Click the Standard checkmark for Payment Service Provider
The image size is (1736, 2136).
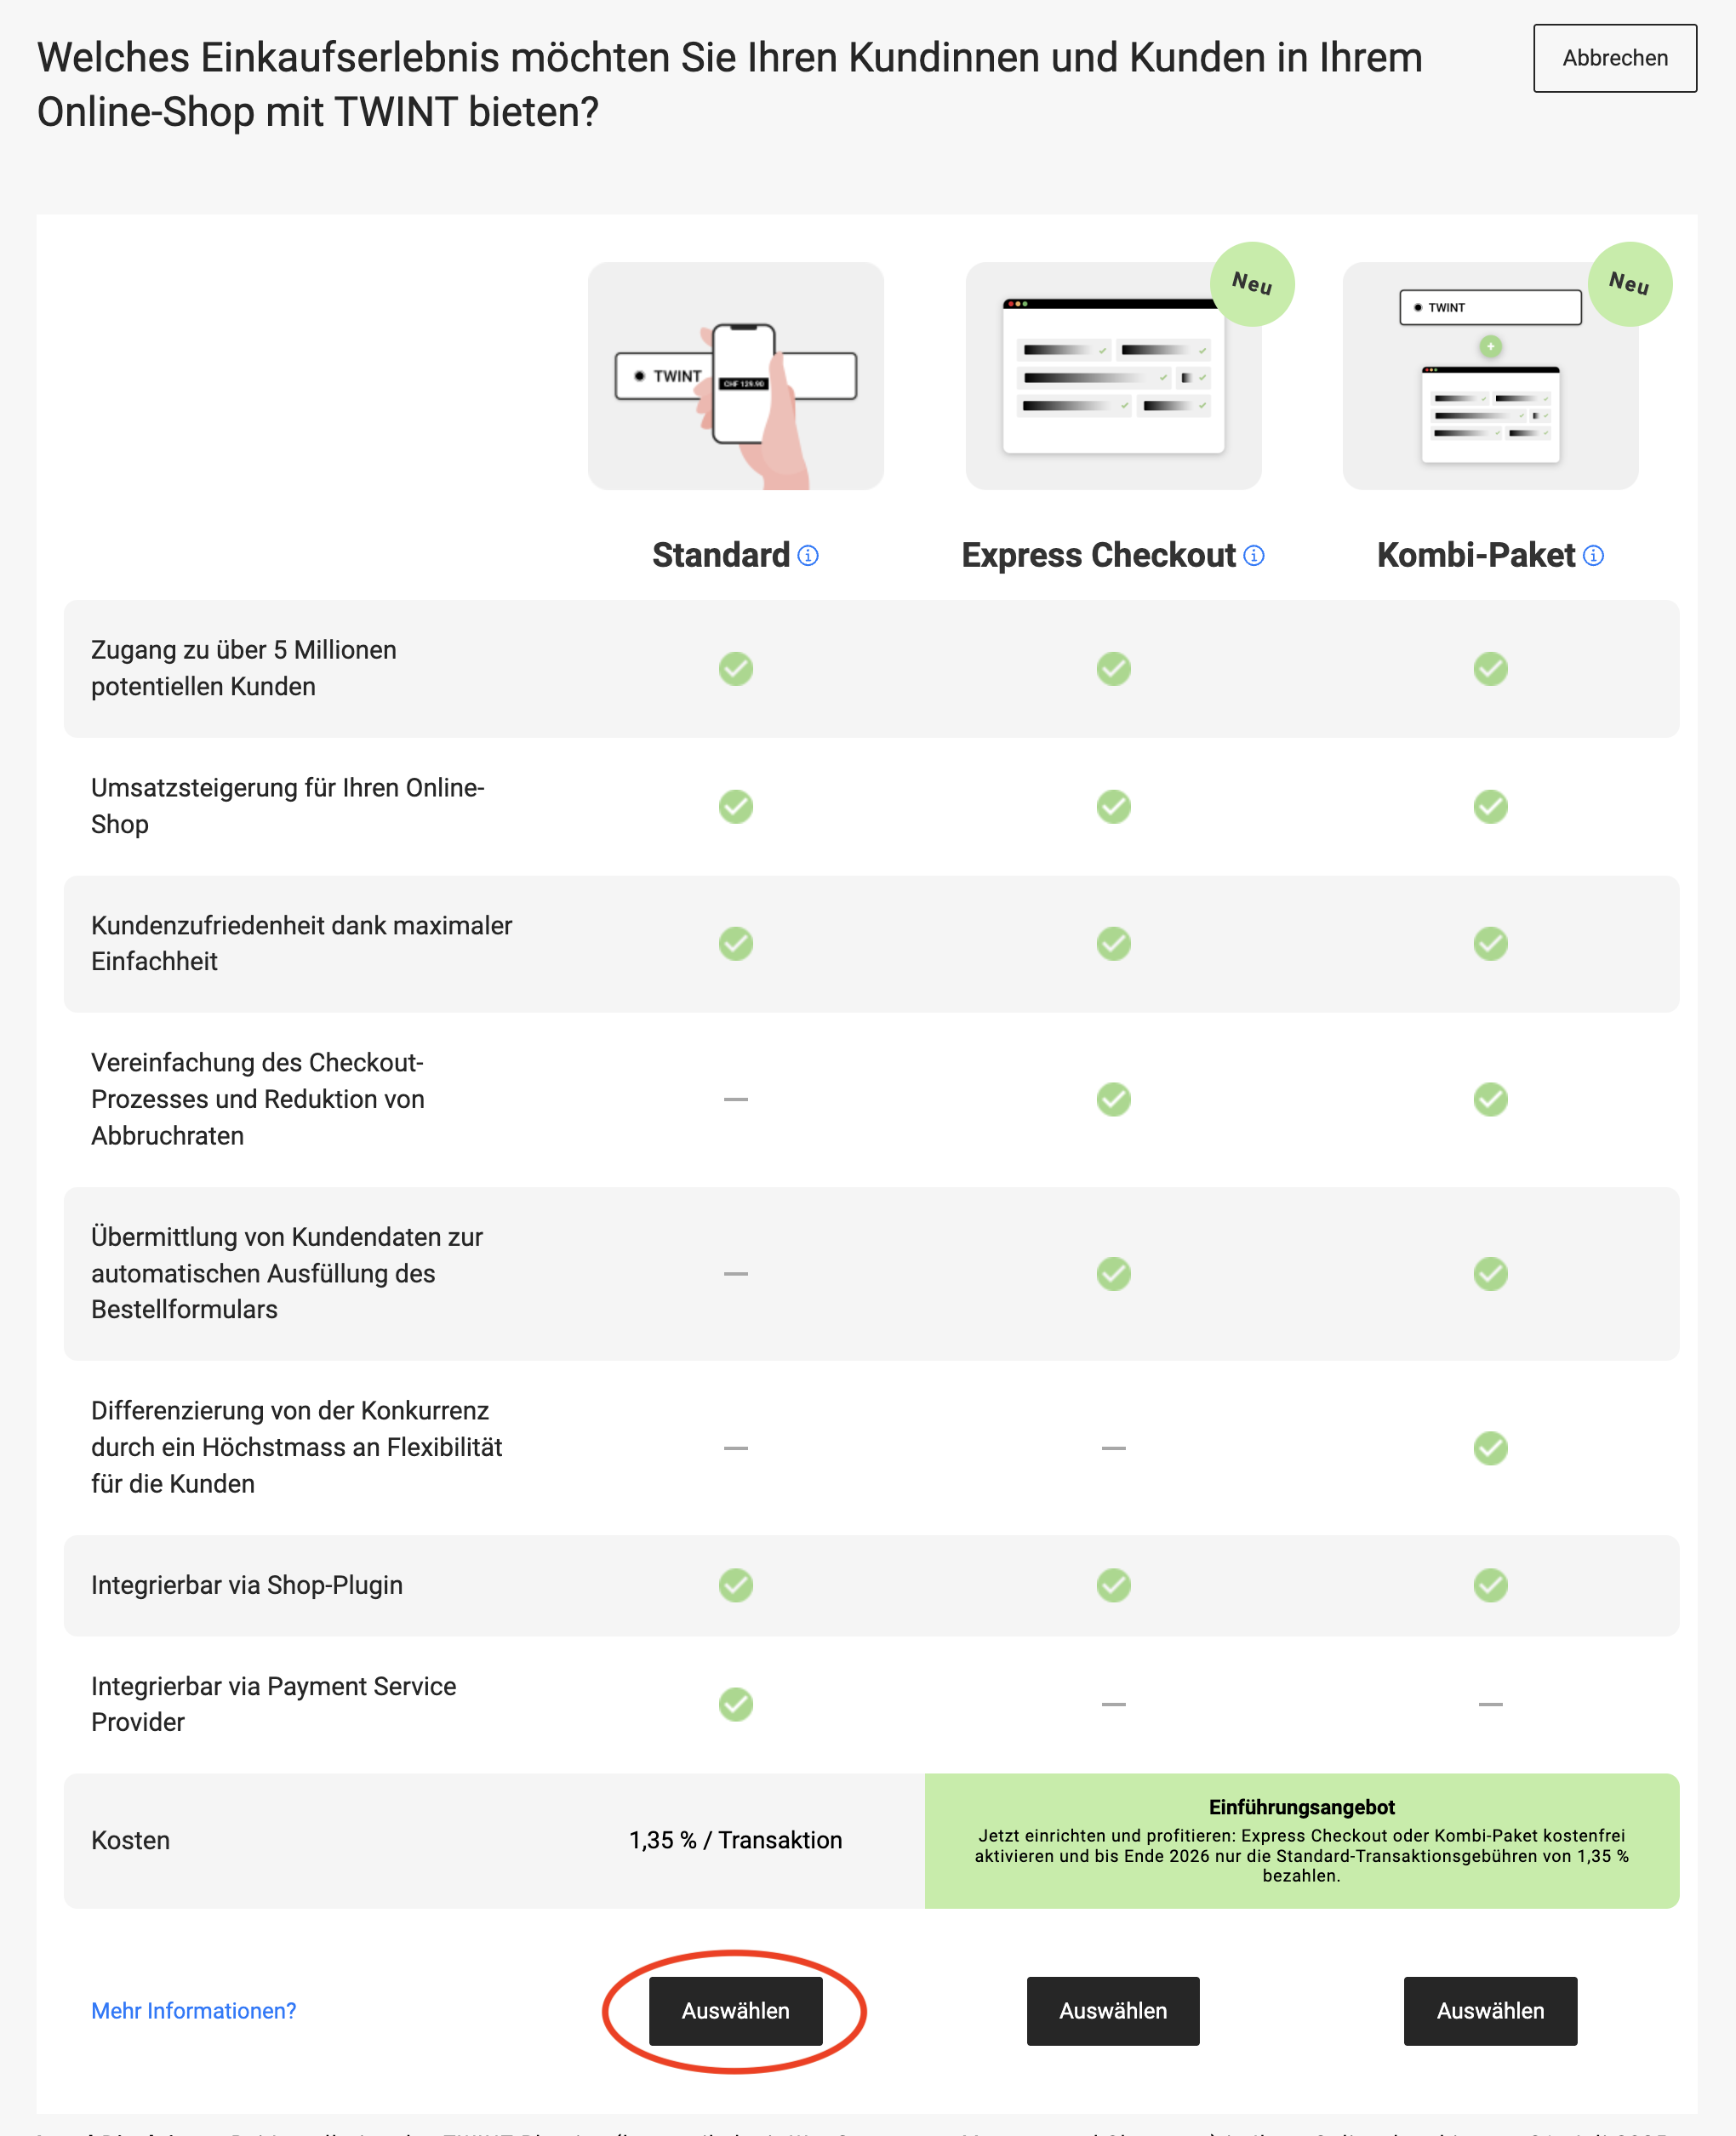736,1704
